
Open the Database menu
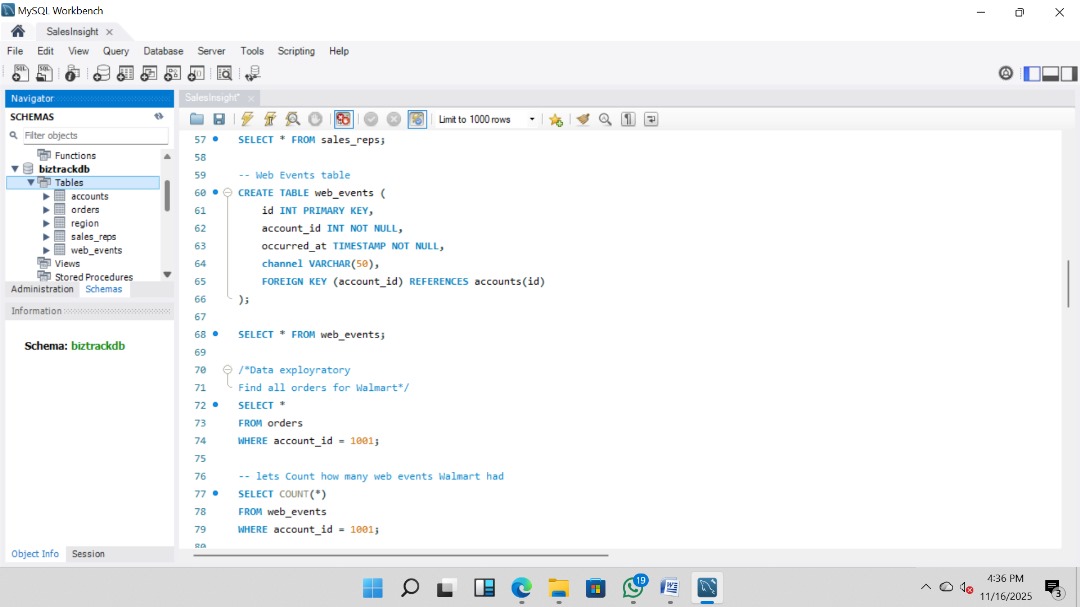point(163,50)
